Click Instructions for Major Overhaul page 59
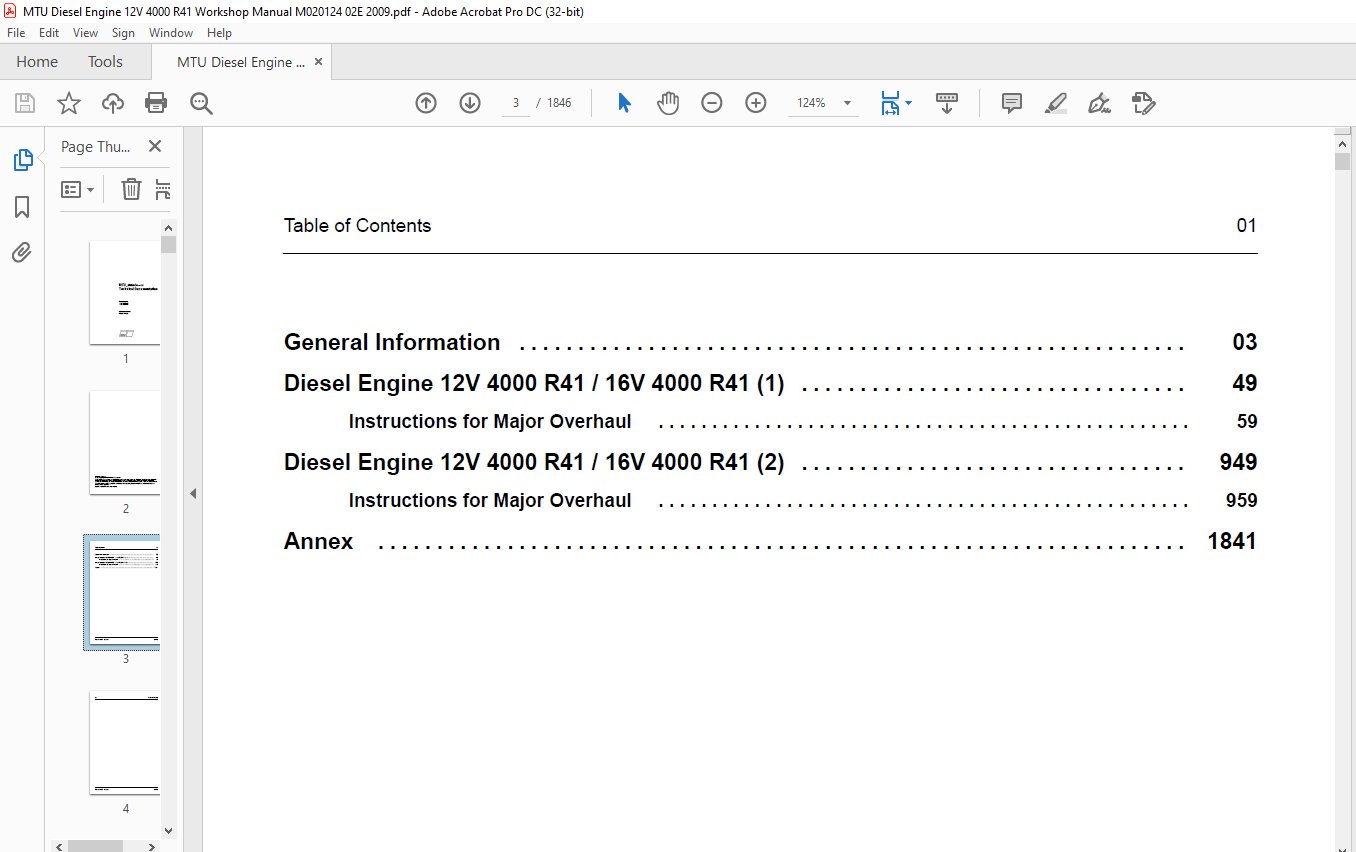1356x852 pixels. 802,422
